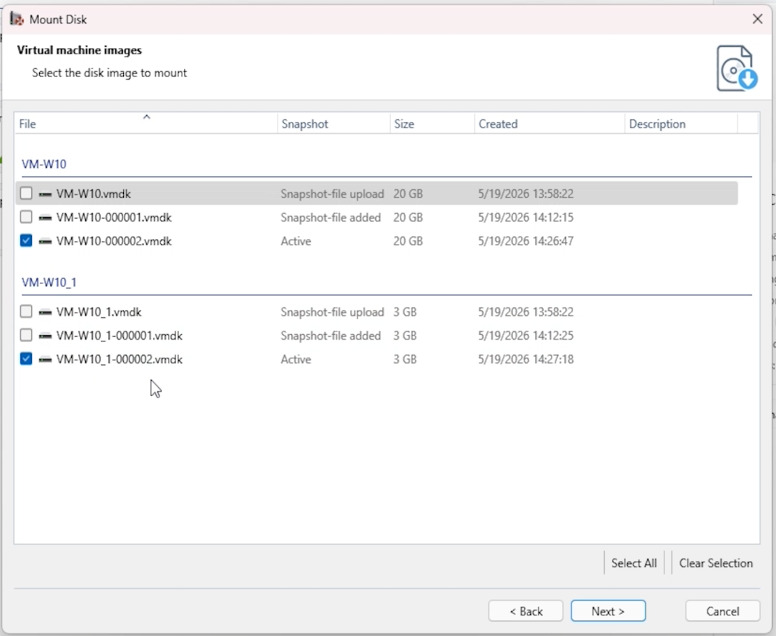
Task: Check the VM-W10.vmdk checkbox
Action: (x=26, y=193)
